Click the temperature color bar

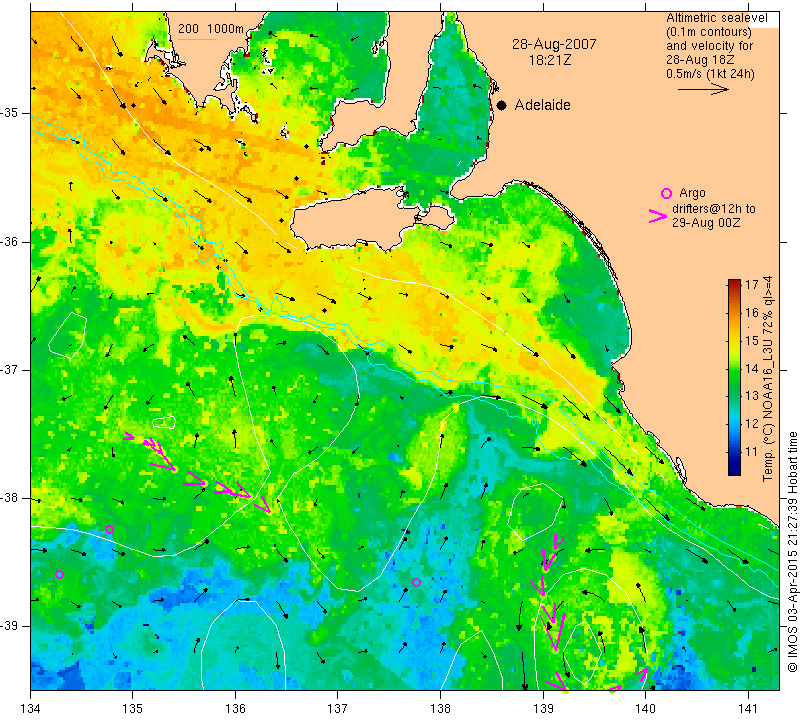click(x=734, y=377)
